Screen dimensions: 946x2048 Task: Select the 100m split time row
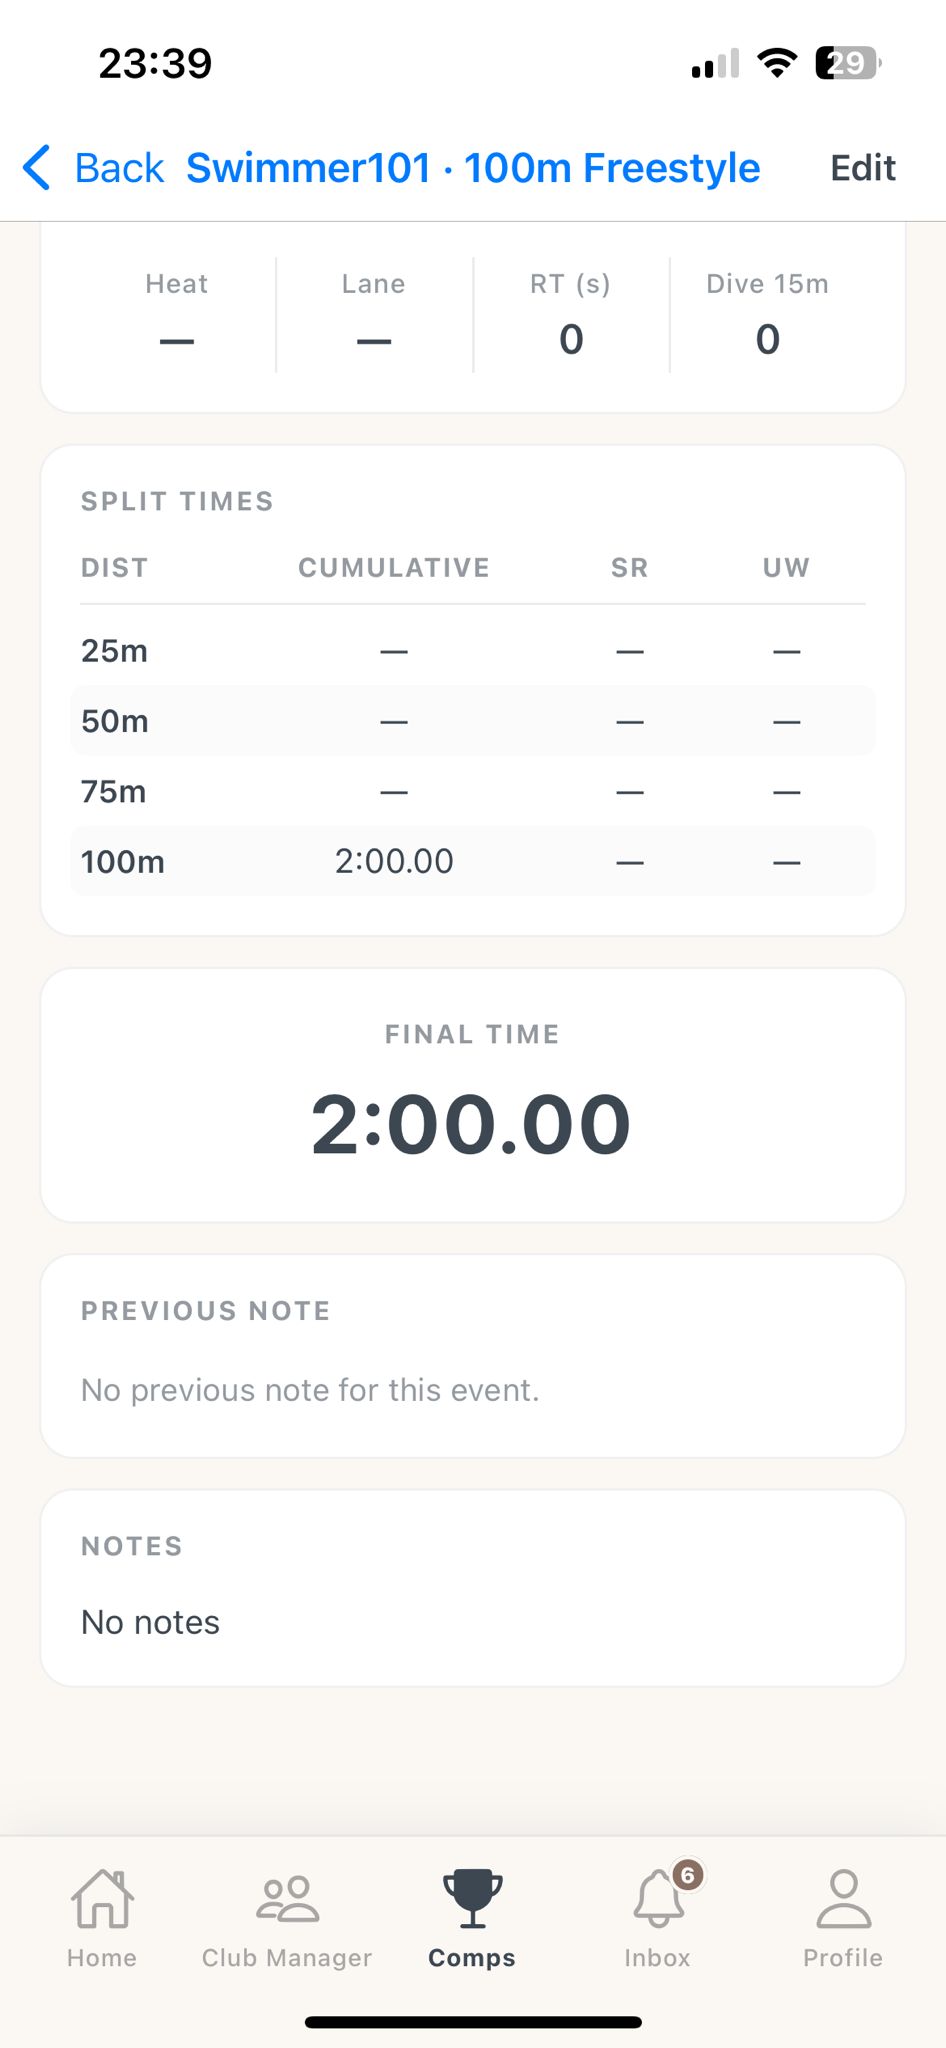click(473, 861)
